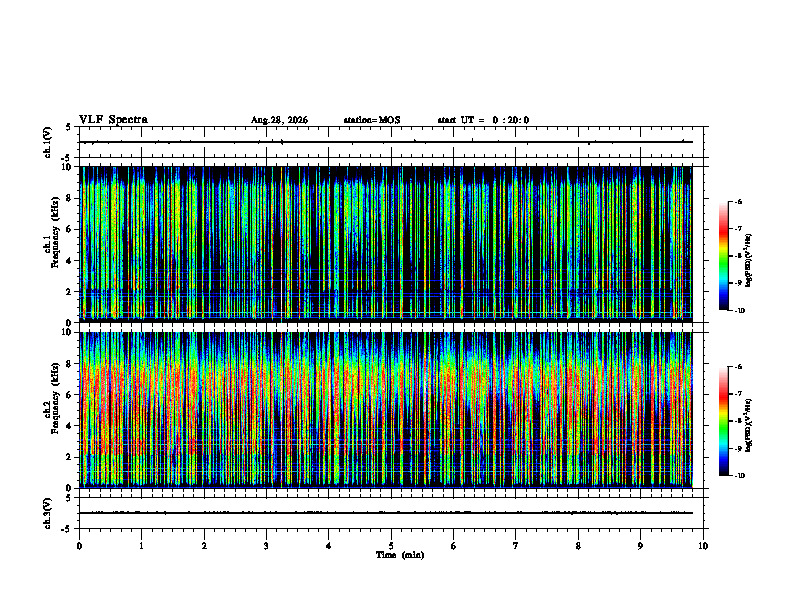Click the Aug.28, 2026 date label

coord(279,120)
